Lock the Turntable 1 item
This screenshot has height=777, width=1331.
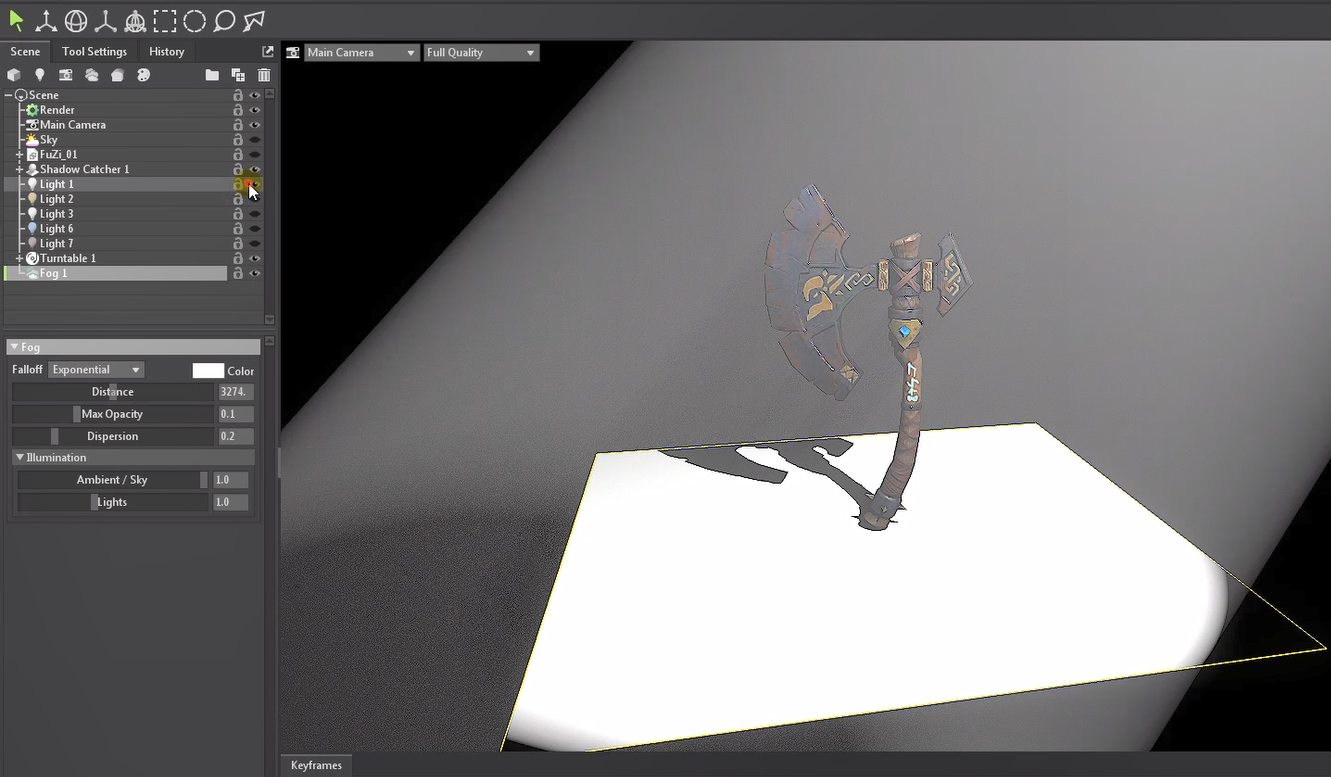(238, 258)
